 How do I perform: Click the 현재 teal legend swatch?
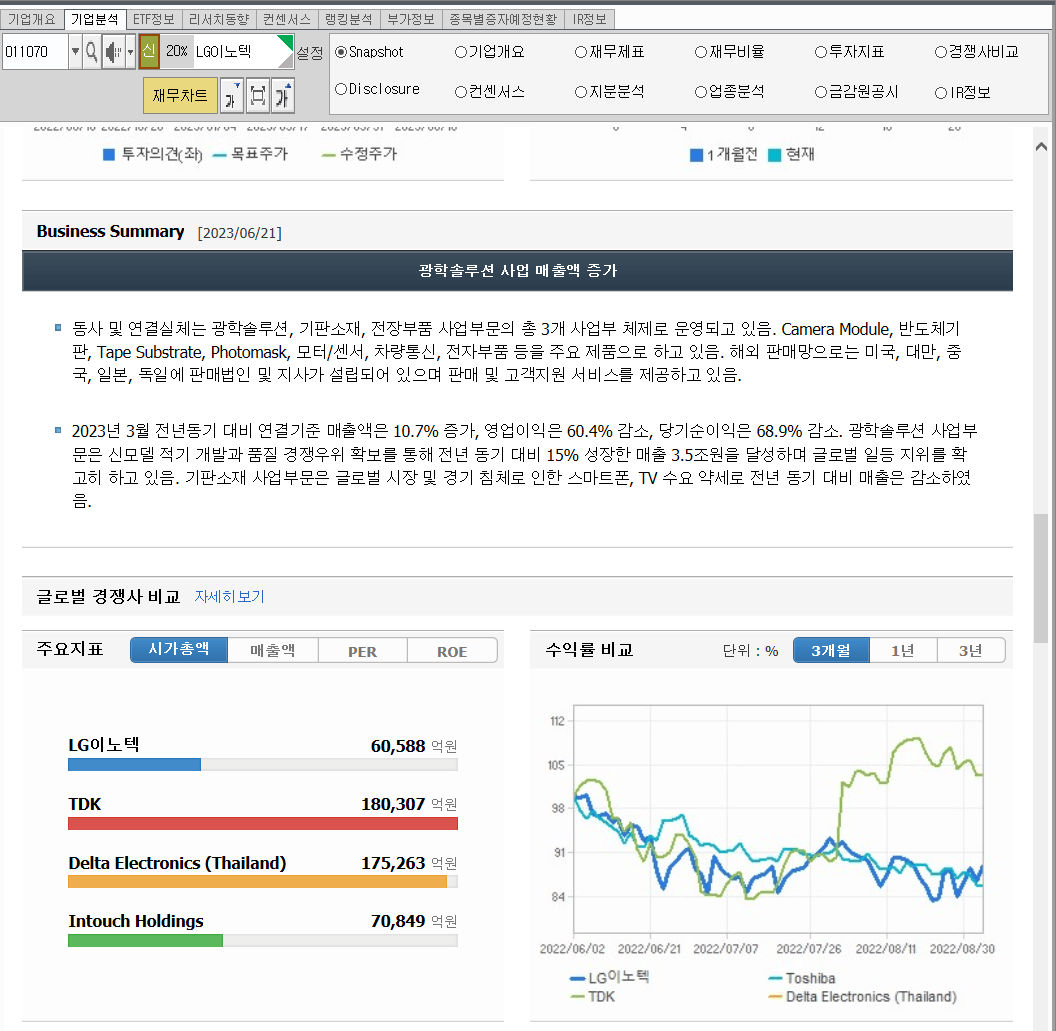coord(774,156)
